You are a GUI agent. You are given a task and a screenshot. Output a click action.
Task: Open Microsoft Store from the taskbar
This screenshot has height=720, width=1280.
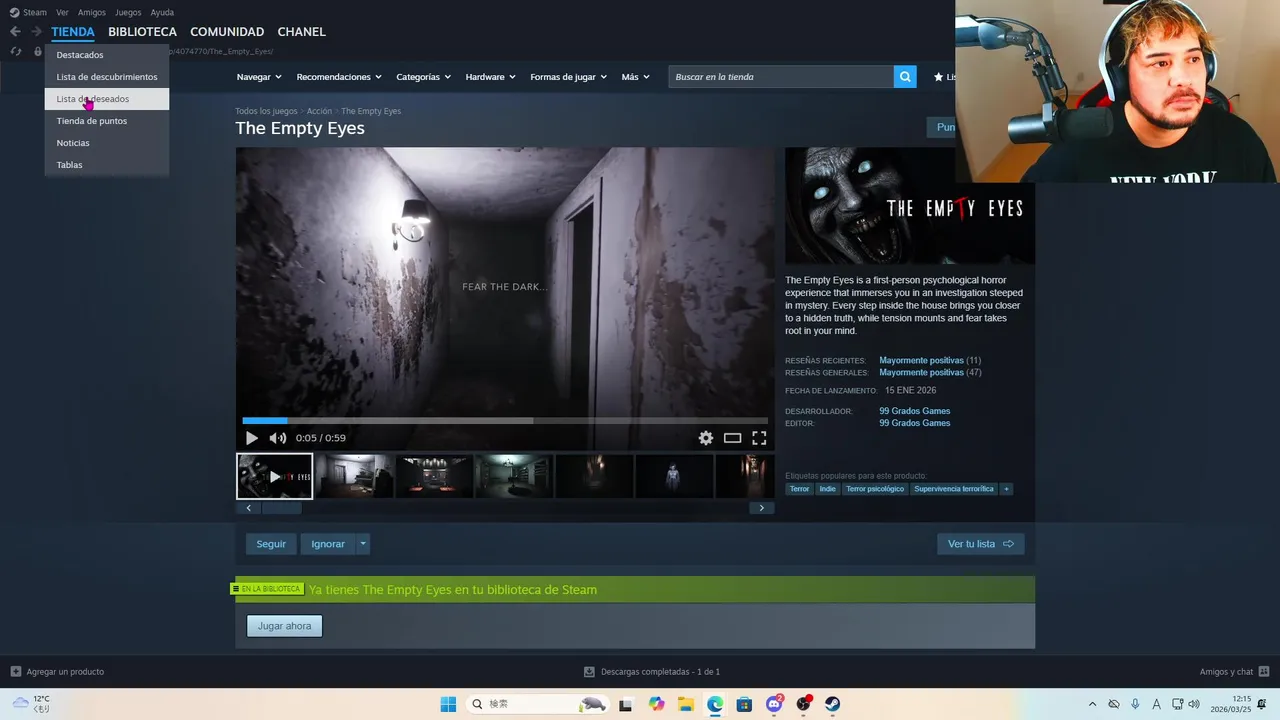744,704
